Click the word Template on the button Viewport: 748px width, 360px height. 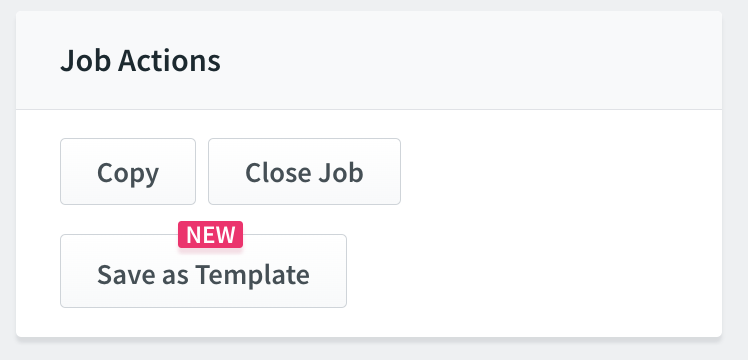(252, 275)
